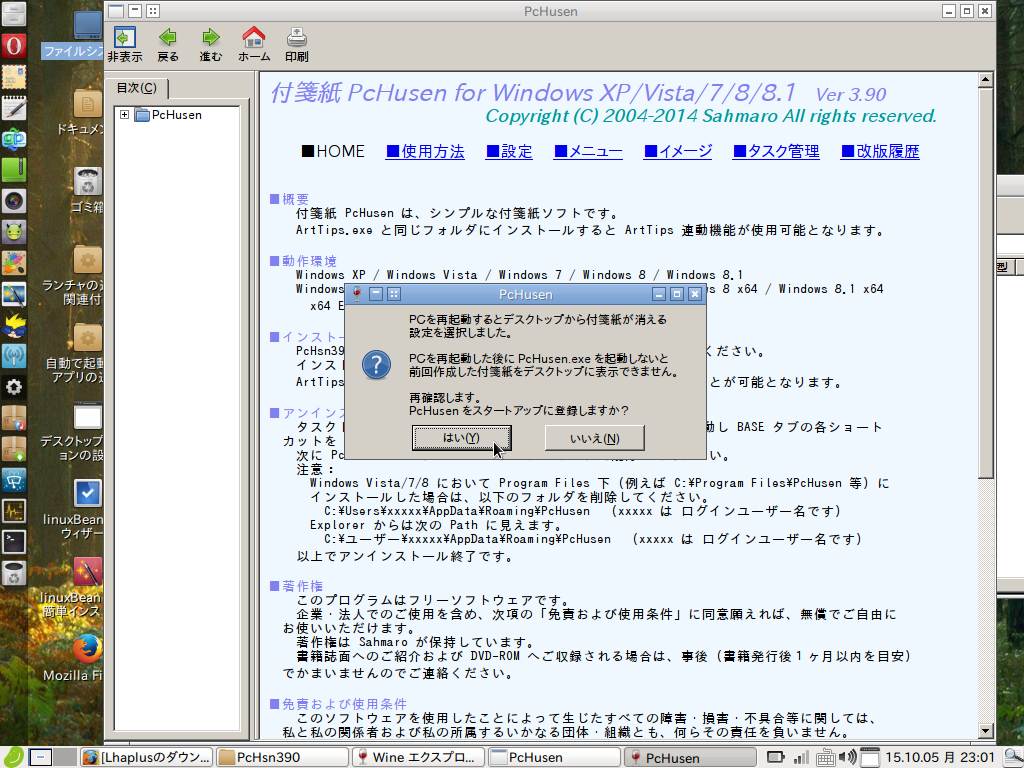The height and width of the screenshot is (768, 1024).
Task: Click the magnifier search icon in taskbar
Action: (x=1014, y=758)
